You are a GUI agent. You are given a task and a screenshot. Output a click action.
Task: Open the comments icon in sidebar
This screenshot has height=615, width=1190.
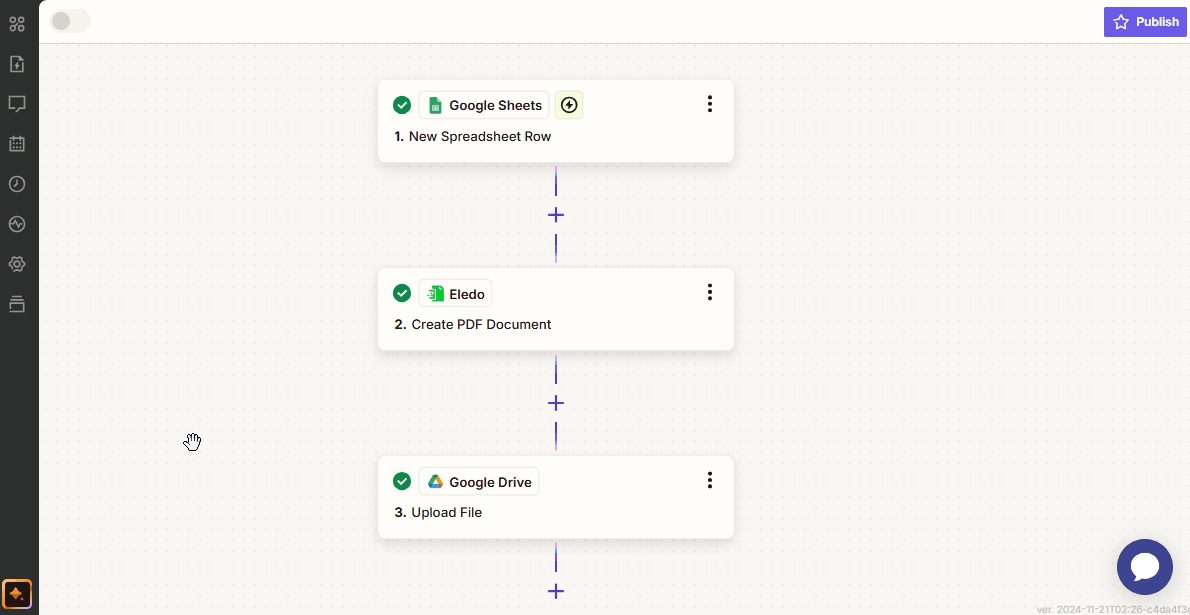coord(17,104)
